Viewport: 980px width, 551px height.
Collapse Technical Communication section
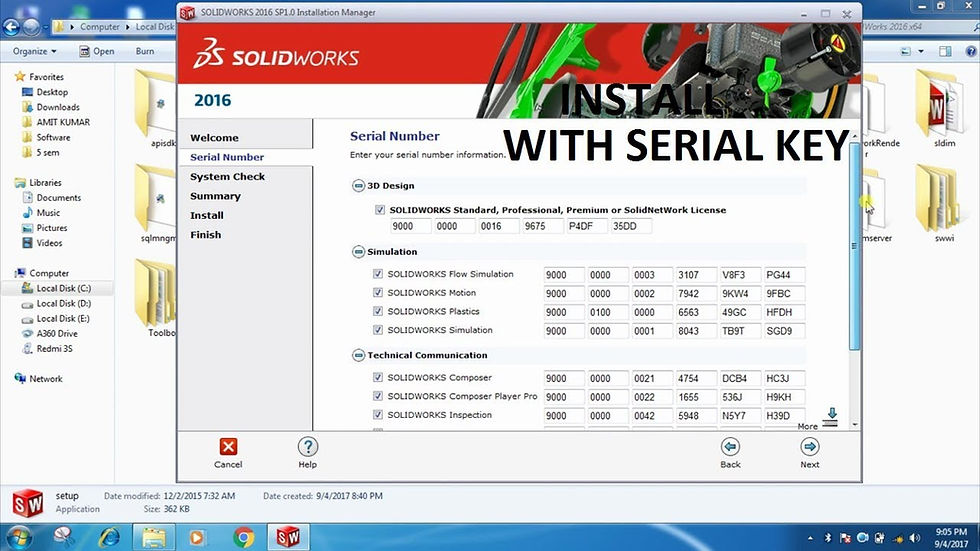click(358, 355)
